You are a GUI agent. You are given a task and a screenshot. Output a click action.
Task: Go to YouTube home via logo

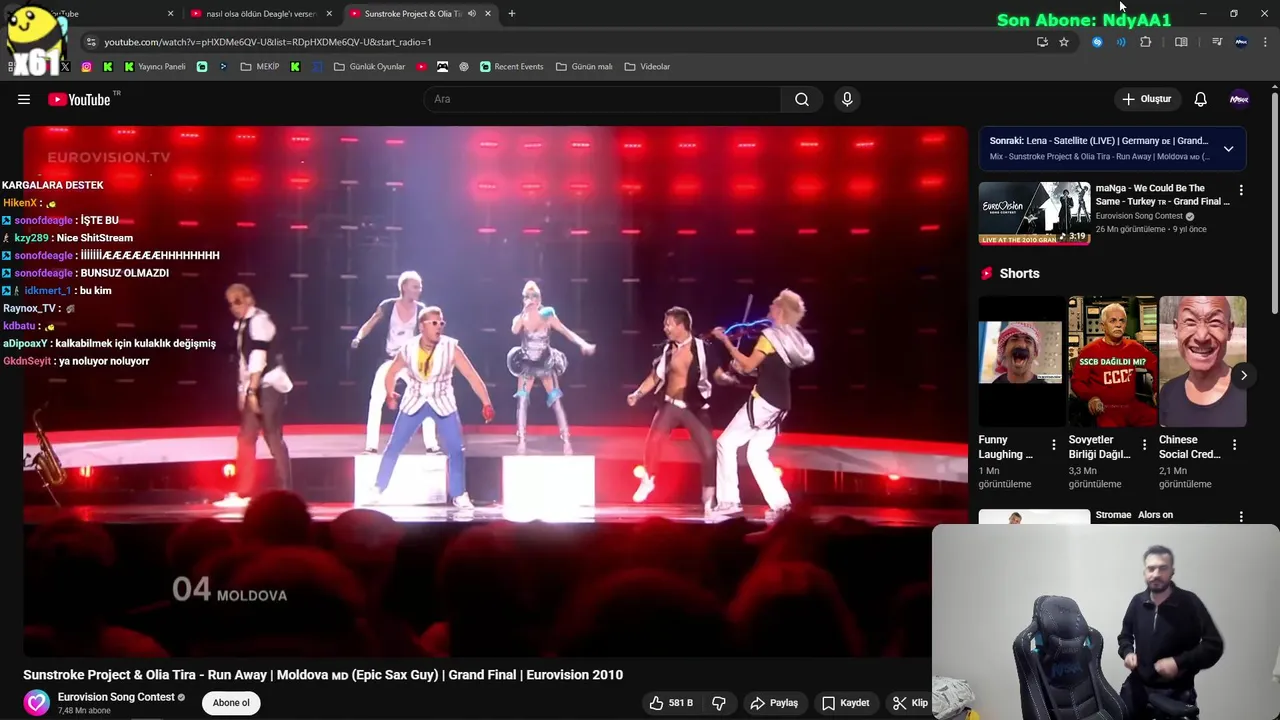point(79,99)
